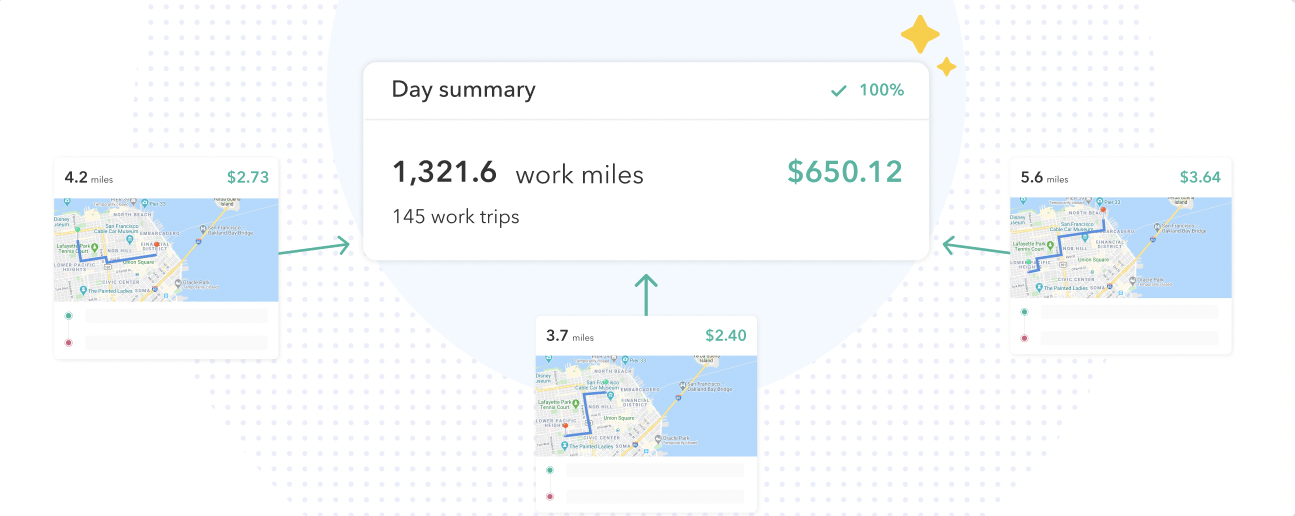The height and width of the screenshot is (516, 1295).
Task: Open the map thumbnail in the 3.7 miles card
Action: (x=646, y=406)
